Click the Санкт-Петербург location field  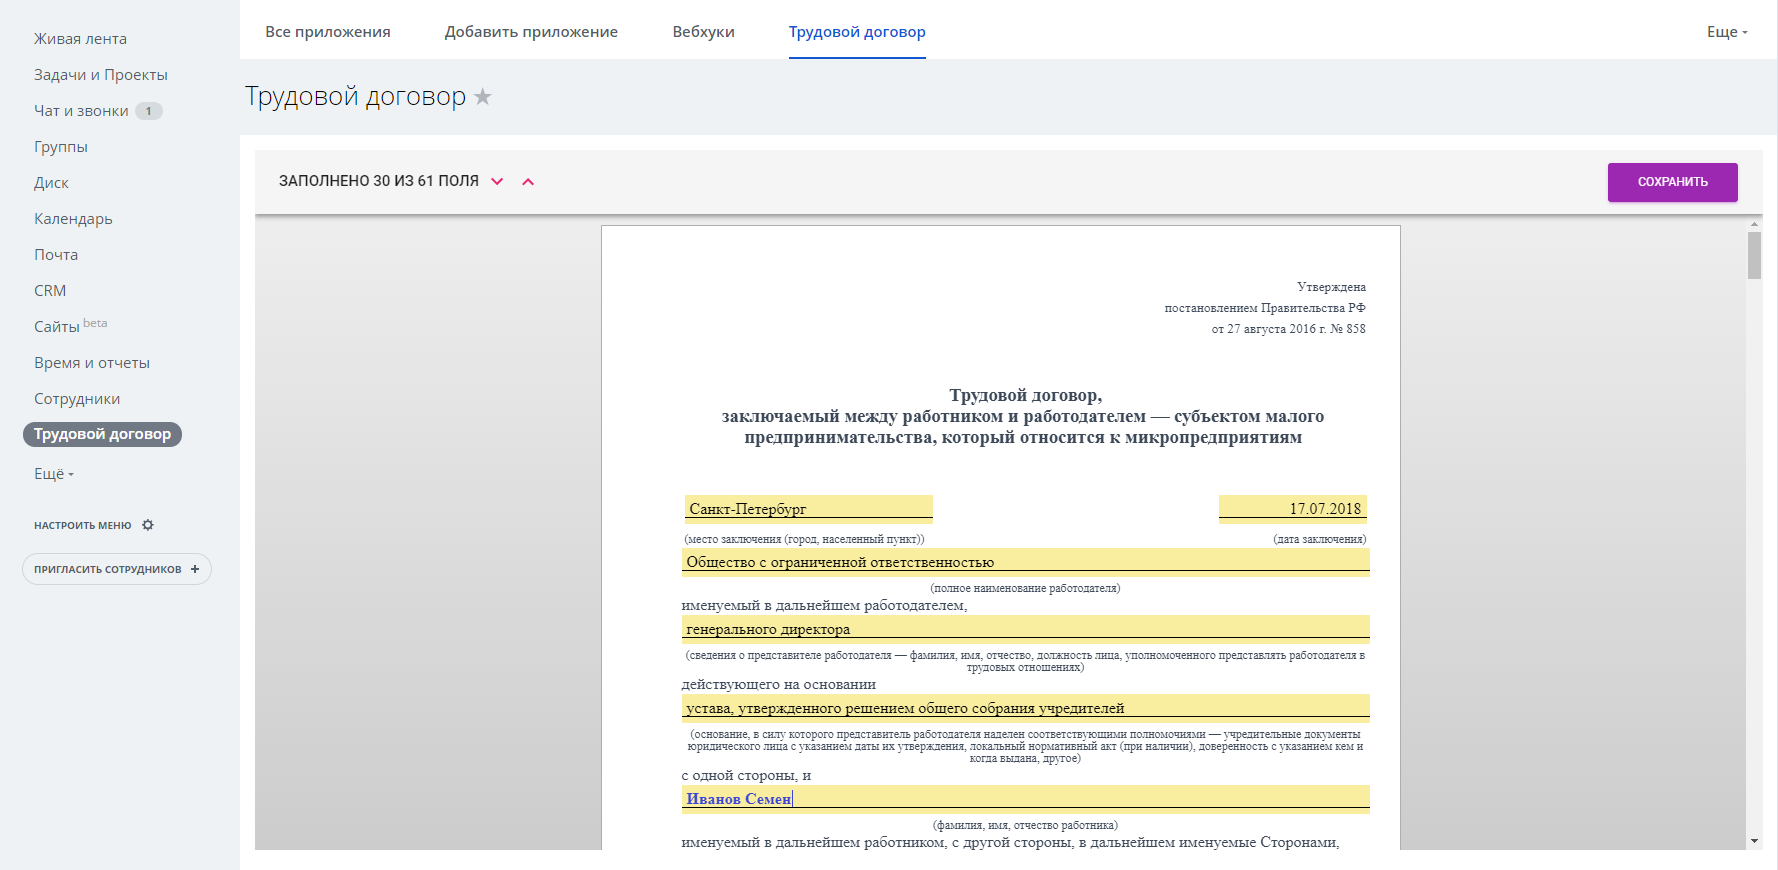tap(808, 509)
